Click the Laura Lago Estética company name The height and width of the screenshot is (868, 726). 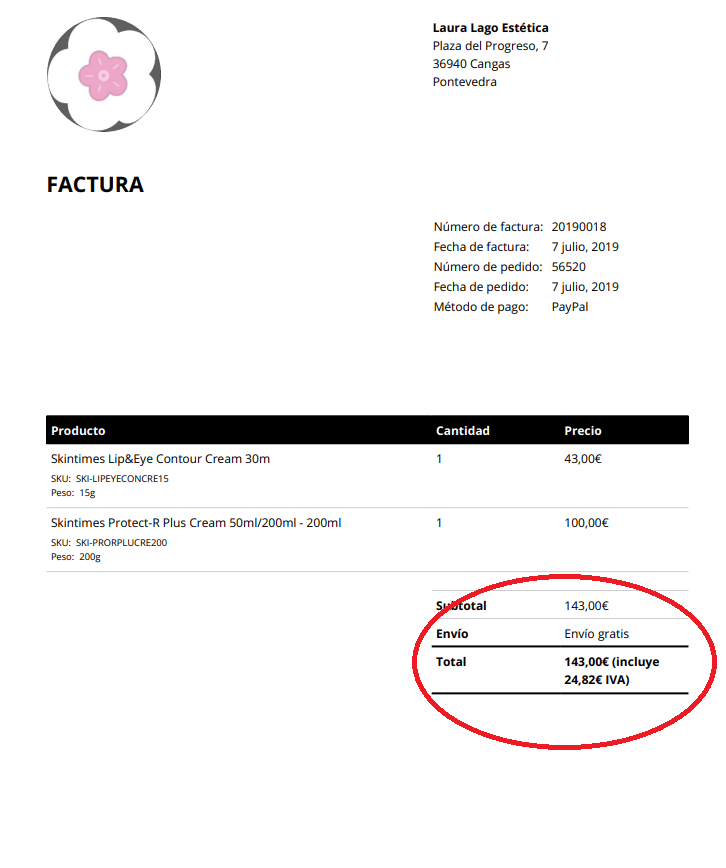pyautogui.click(x=491, y=28)
